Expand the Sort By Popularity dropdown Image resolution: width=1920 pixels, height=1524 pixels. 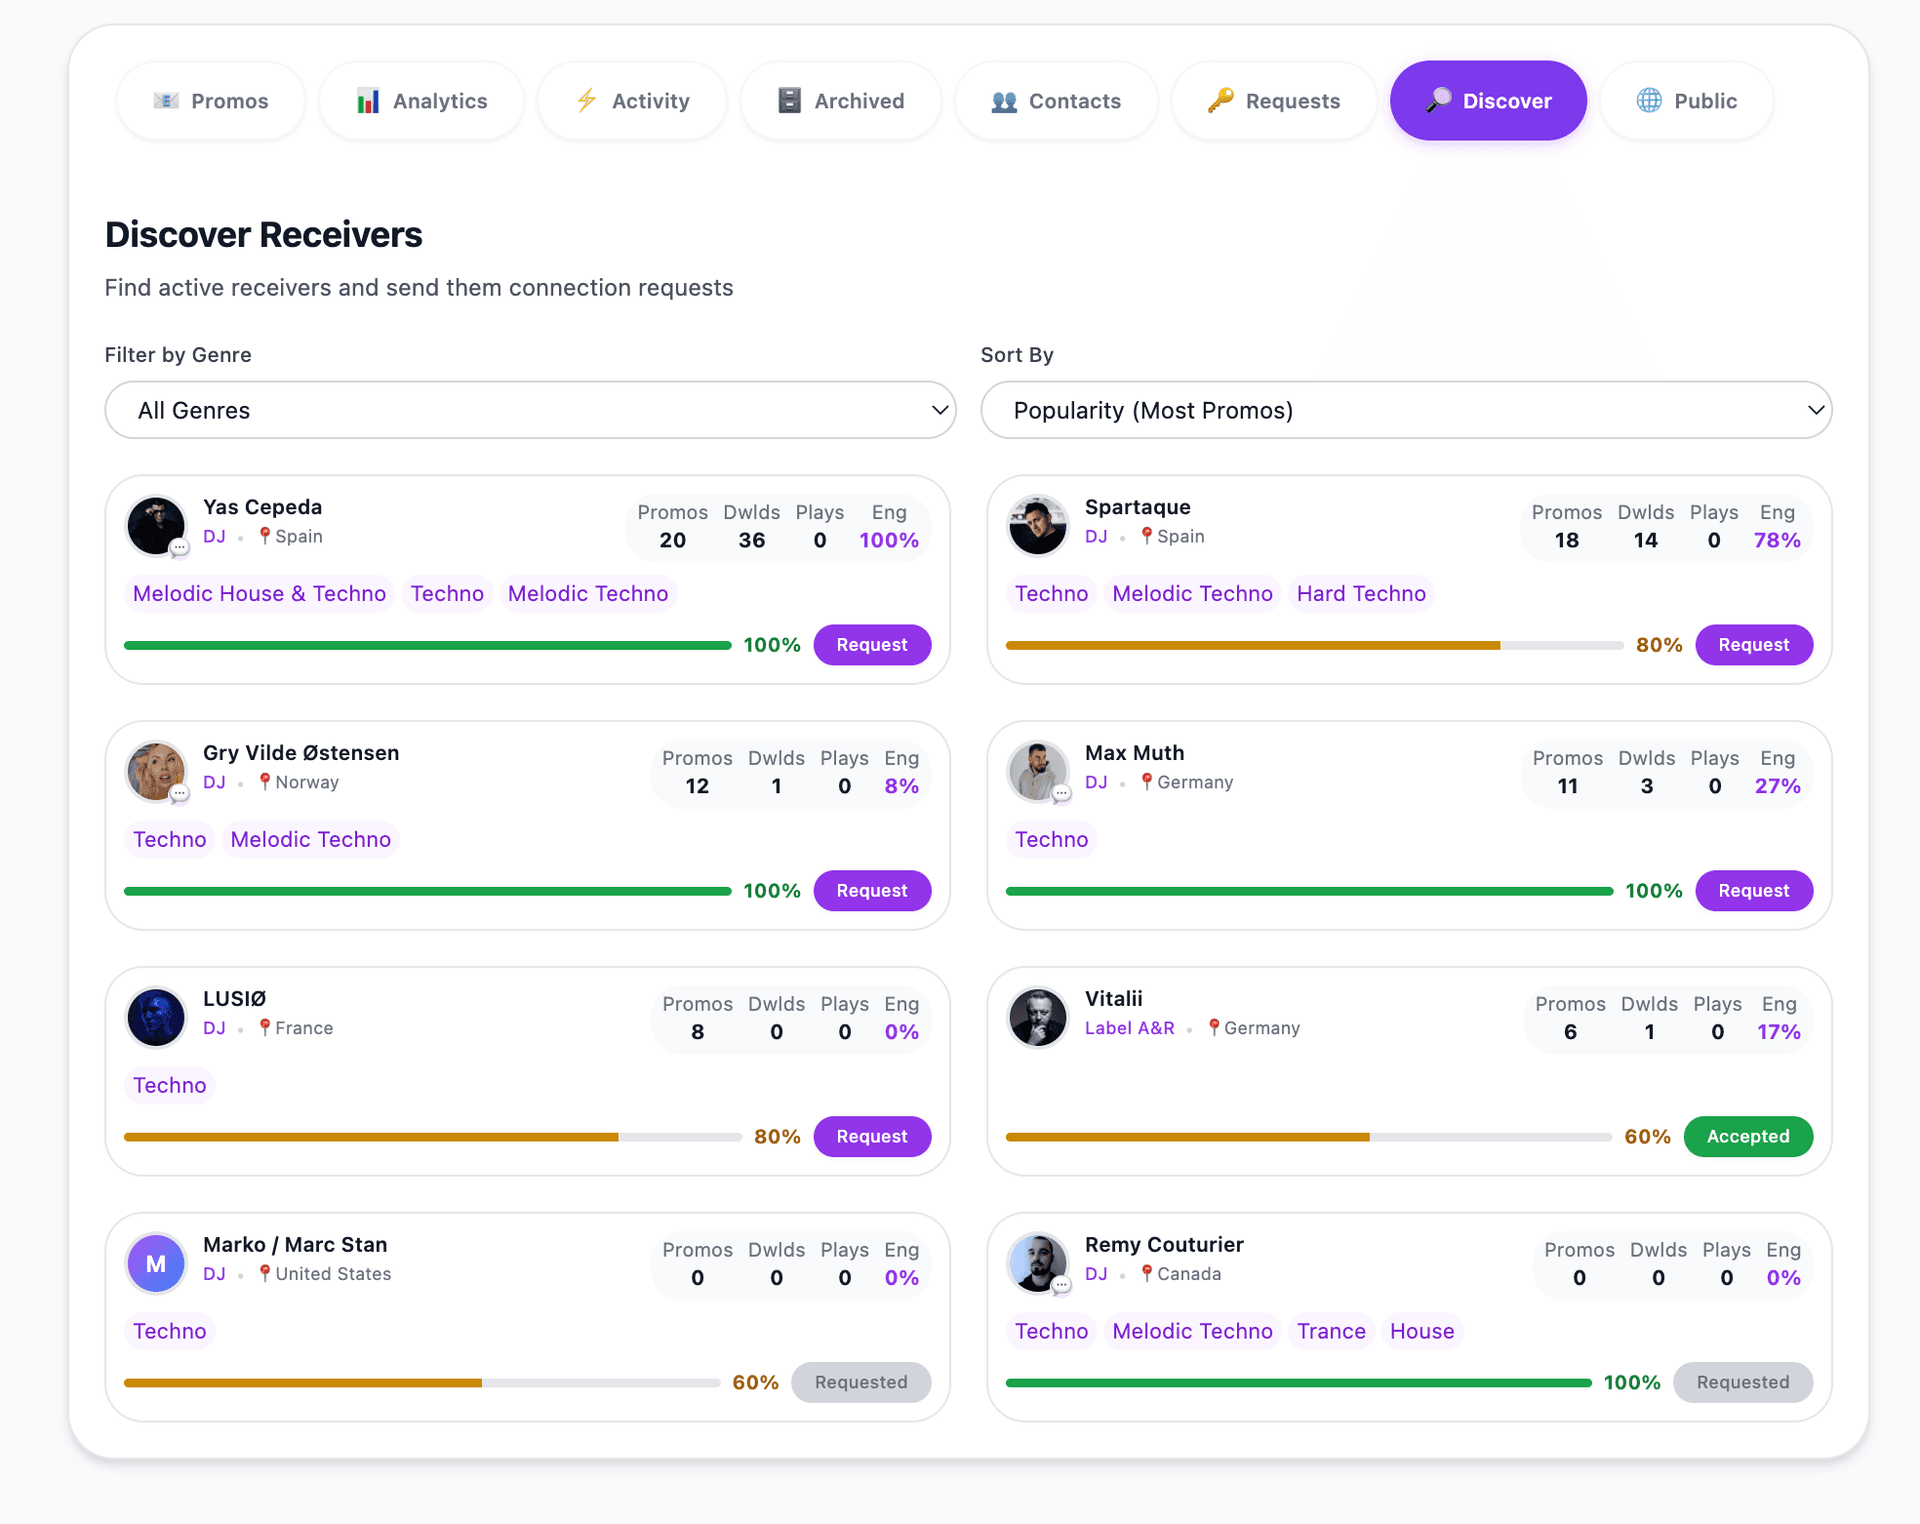[1405, 410]
